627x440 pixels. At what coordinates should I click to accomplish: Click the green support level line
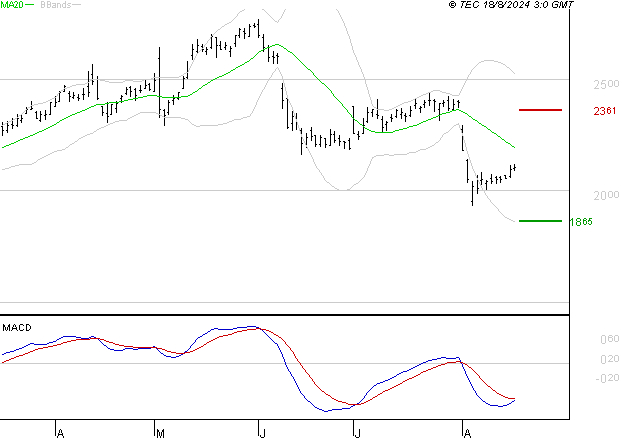click(540, 221)
